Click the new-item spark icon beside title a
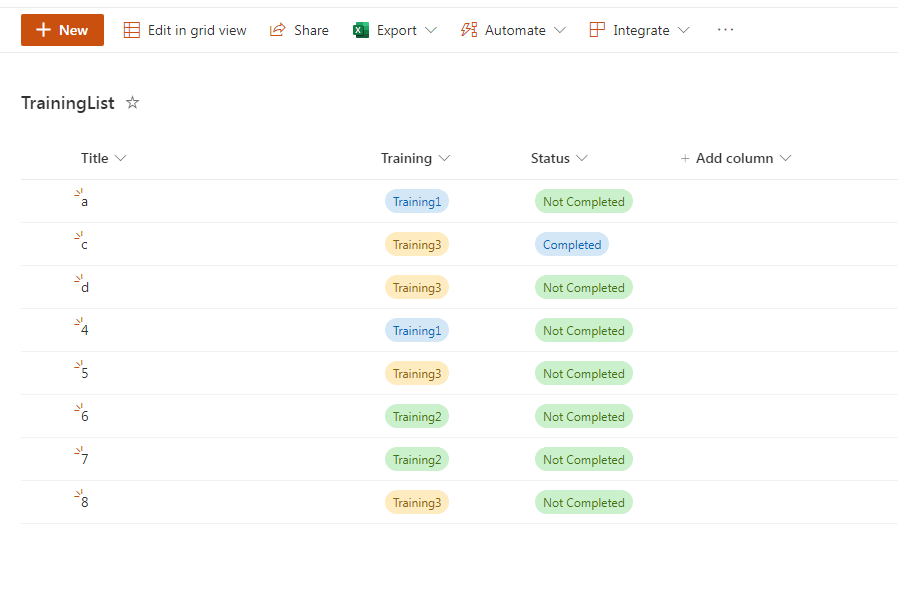898x603 pixels. click(x=78, y=194)
